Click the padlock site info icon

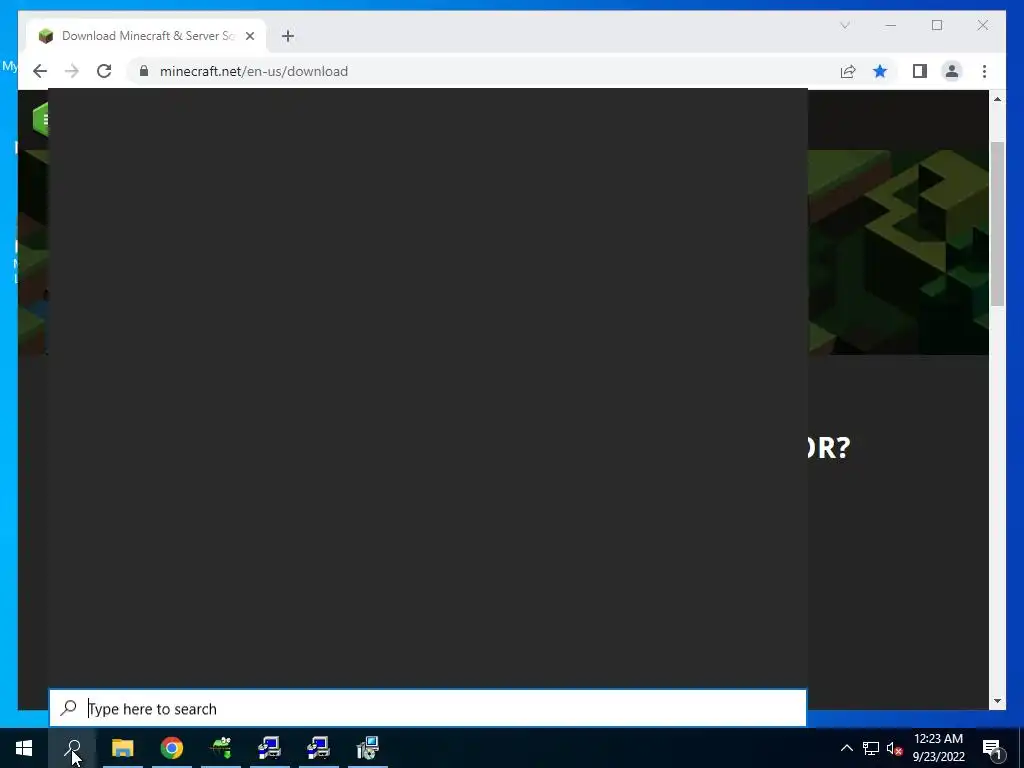[x=144, y=71]
